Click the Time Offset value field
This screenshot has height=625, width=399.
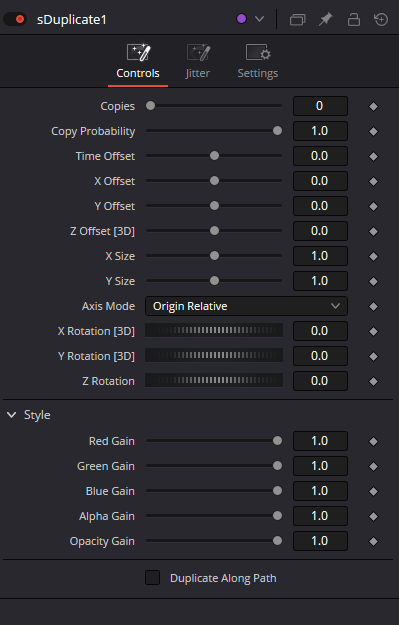click(320, 156)
